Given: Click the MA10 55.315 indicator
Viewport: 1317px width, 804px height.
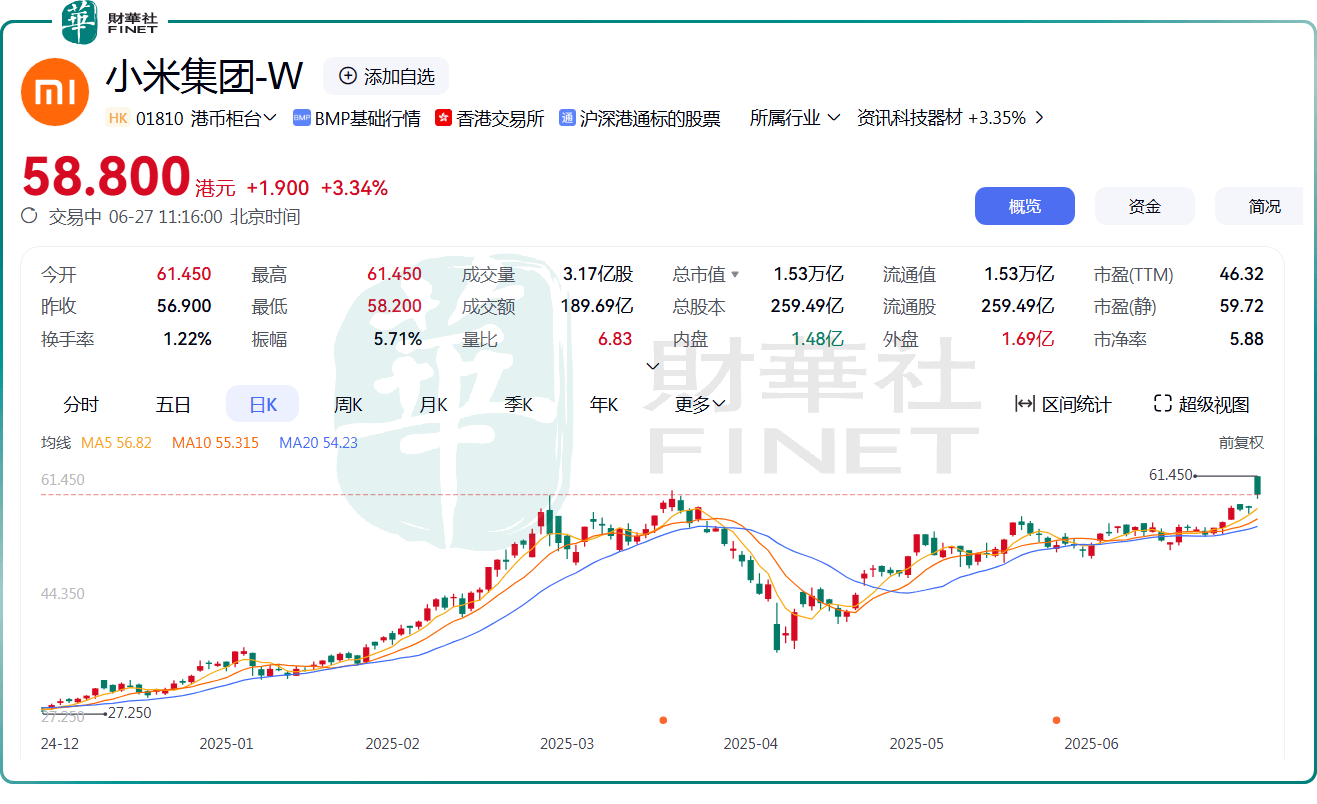Looking at the screenshot, I should click(x=215, y=442).
